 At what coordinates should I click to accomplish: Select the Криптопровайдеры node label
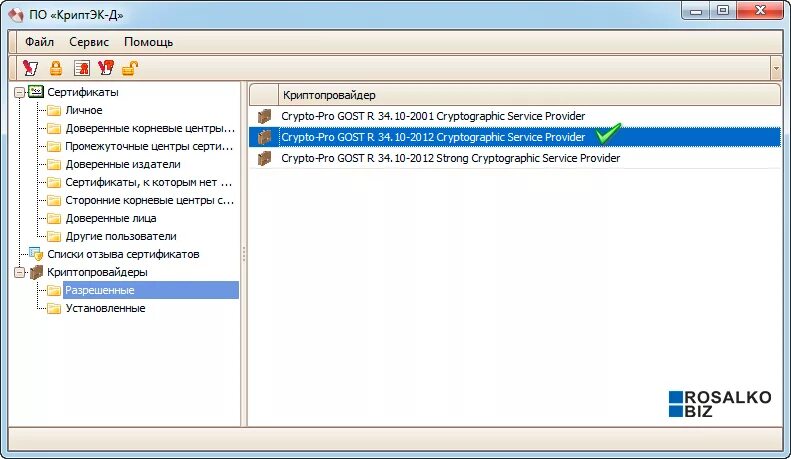point(97,272)
